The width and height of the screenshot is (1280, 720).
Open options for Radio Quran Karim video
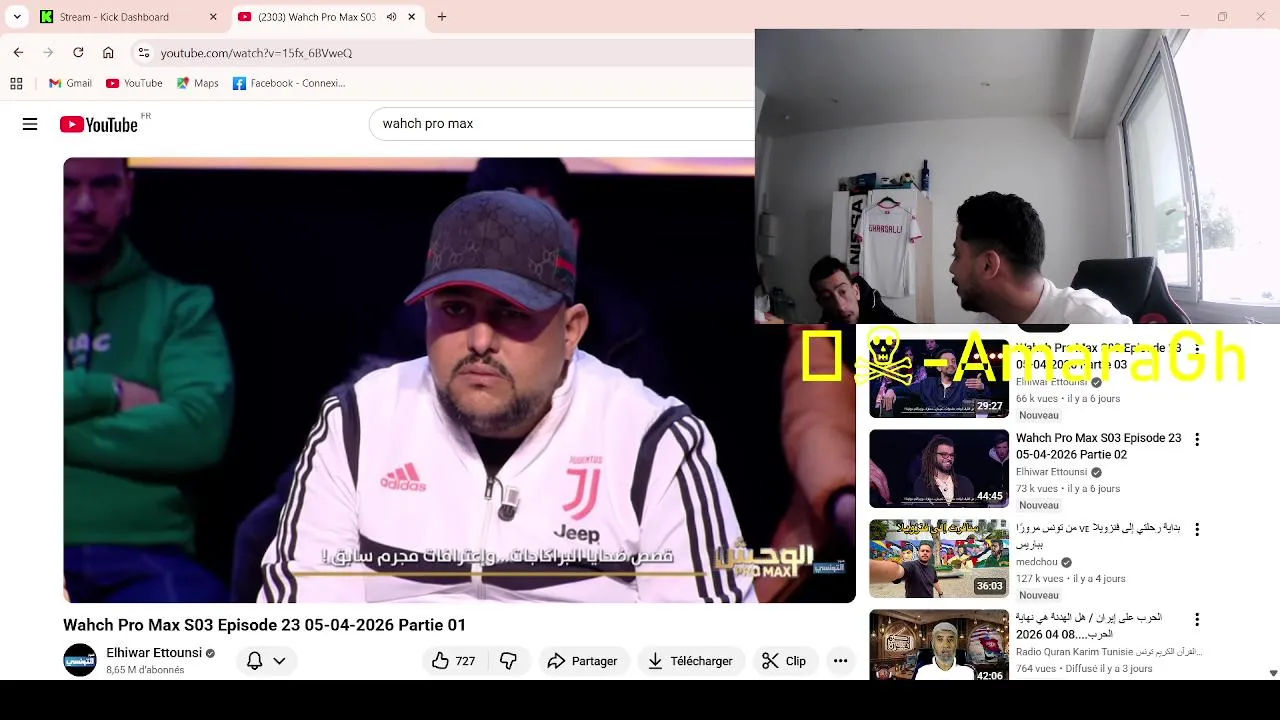click(1196, 619)
